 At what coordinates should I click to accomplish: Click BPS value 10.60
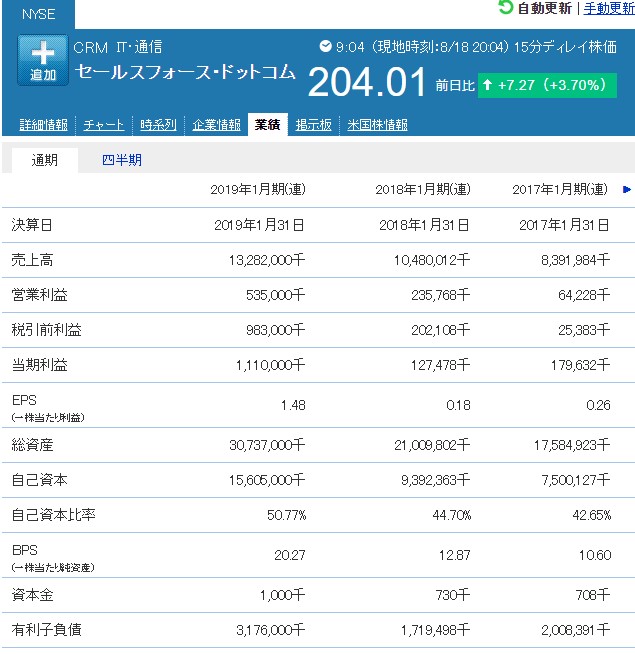click(x=595, y=555)
